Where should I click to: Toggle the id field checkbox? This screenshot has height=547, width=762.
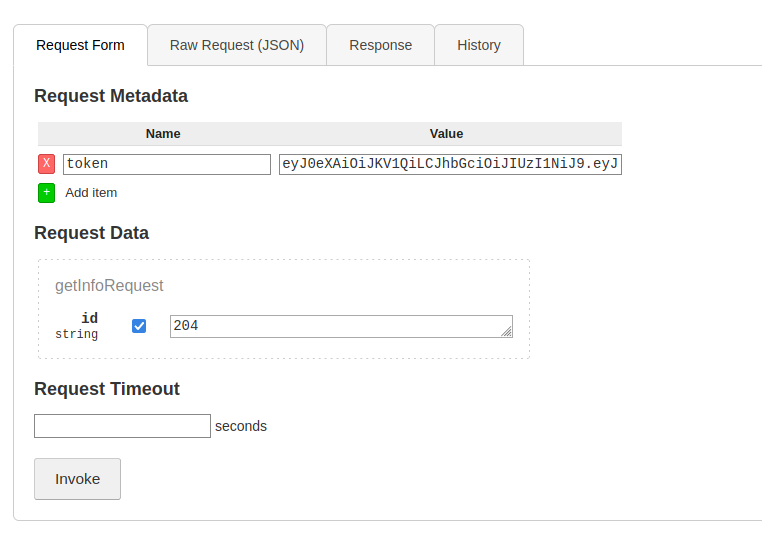(x=139, y=326)
